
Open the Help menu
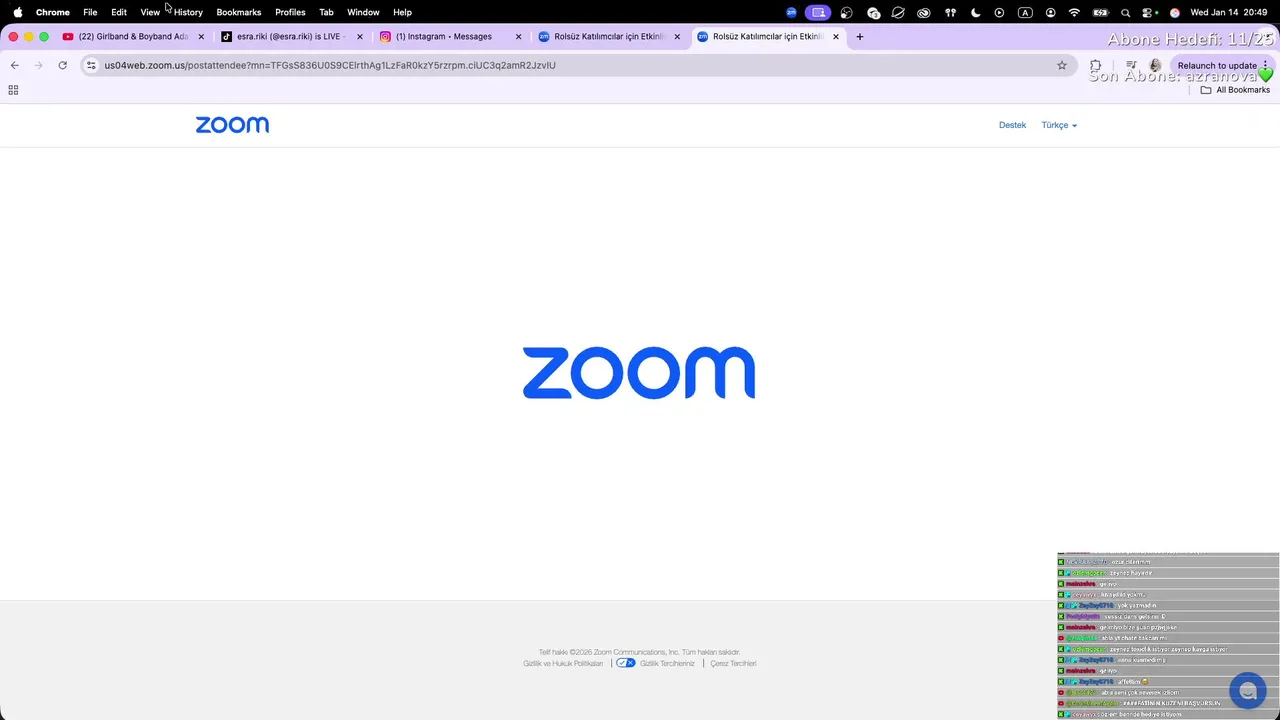402,12
